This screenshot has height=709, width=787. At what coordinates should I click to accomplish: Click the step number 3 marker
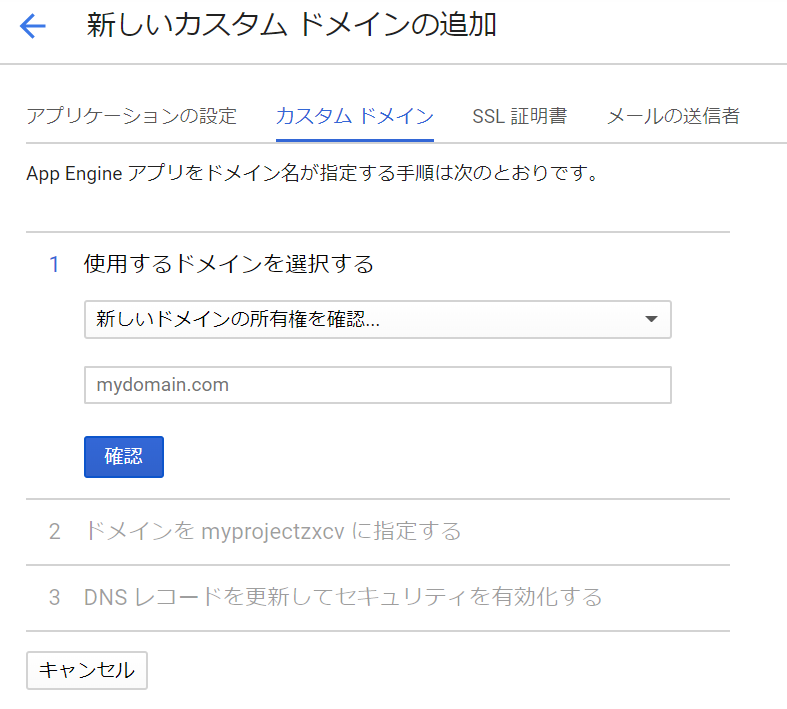(55, 598)
